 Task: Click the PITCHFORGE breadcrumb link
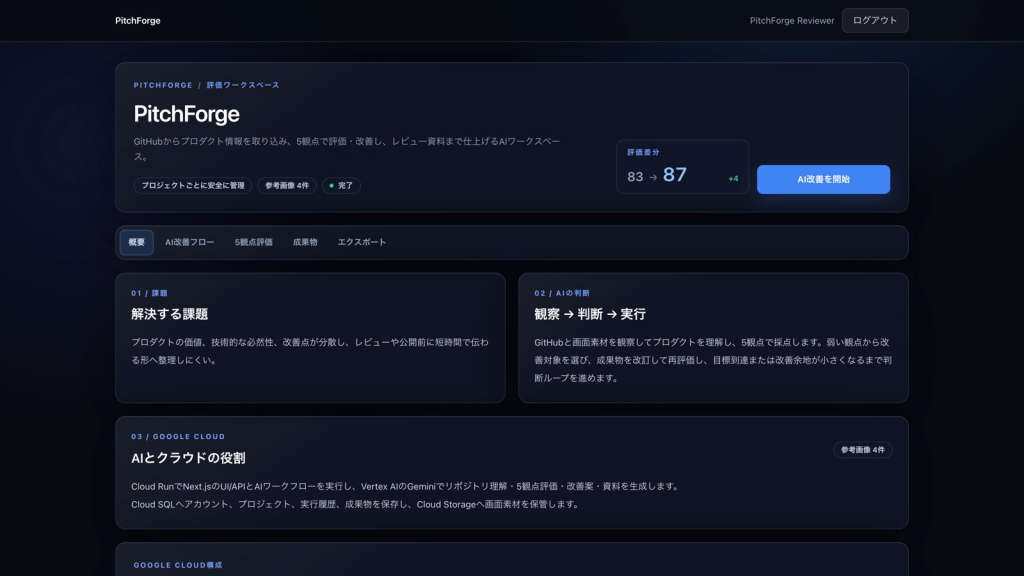(163, 86)
